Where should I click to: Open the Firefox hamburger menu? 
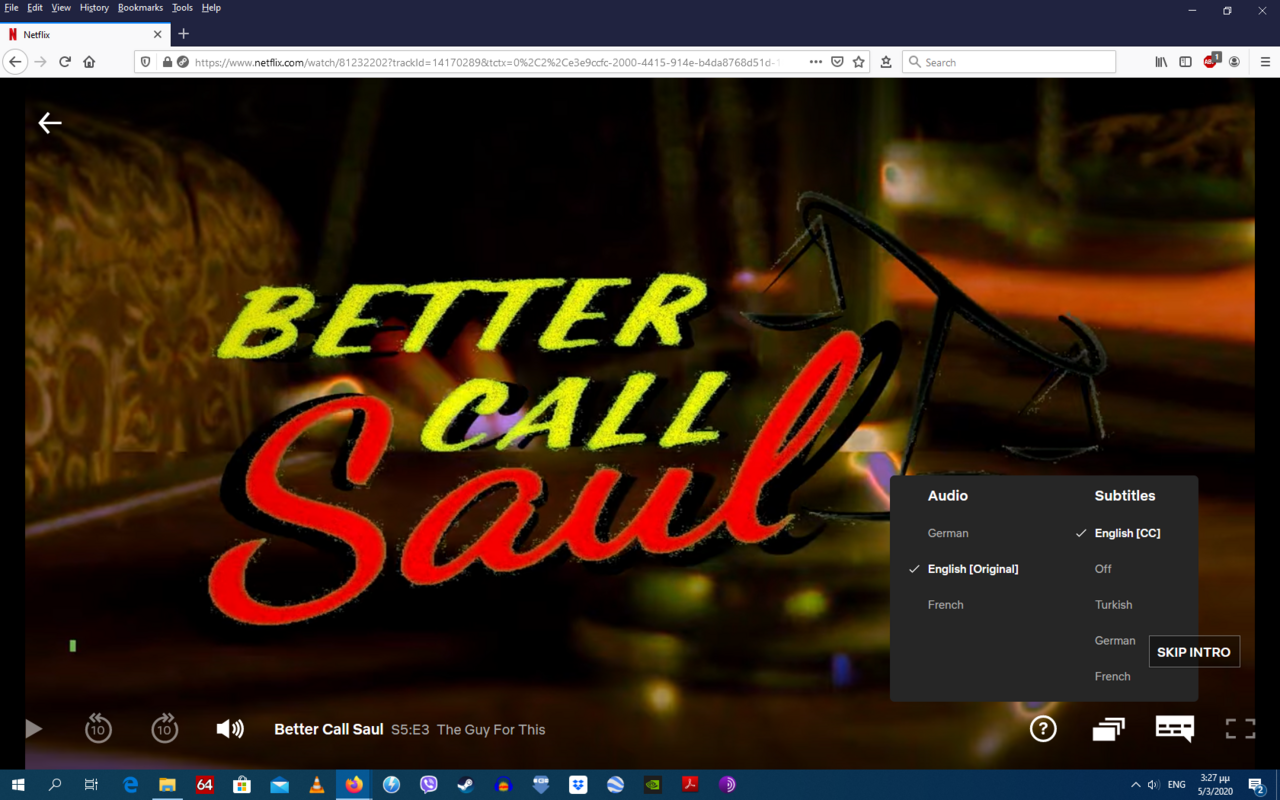click(1265, 62)
